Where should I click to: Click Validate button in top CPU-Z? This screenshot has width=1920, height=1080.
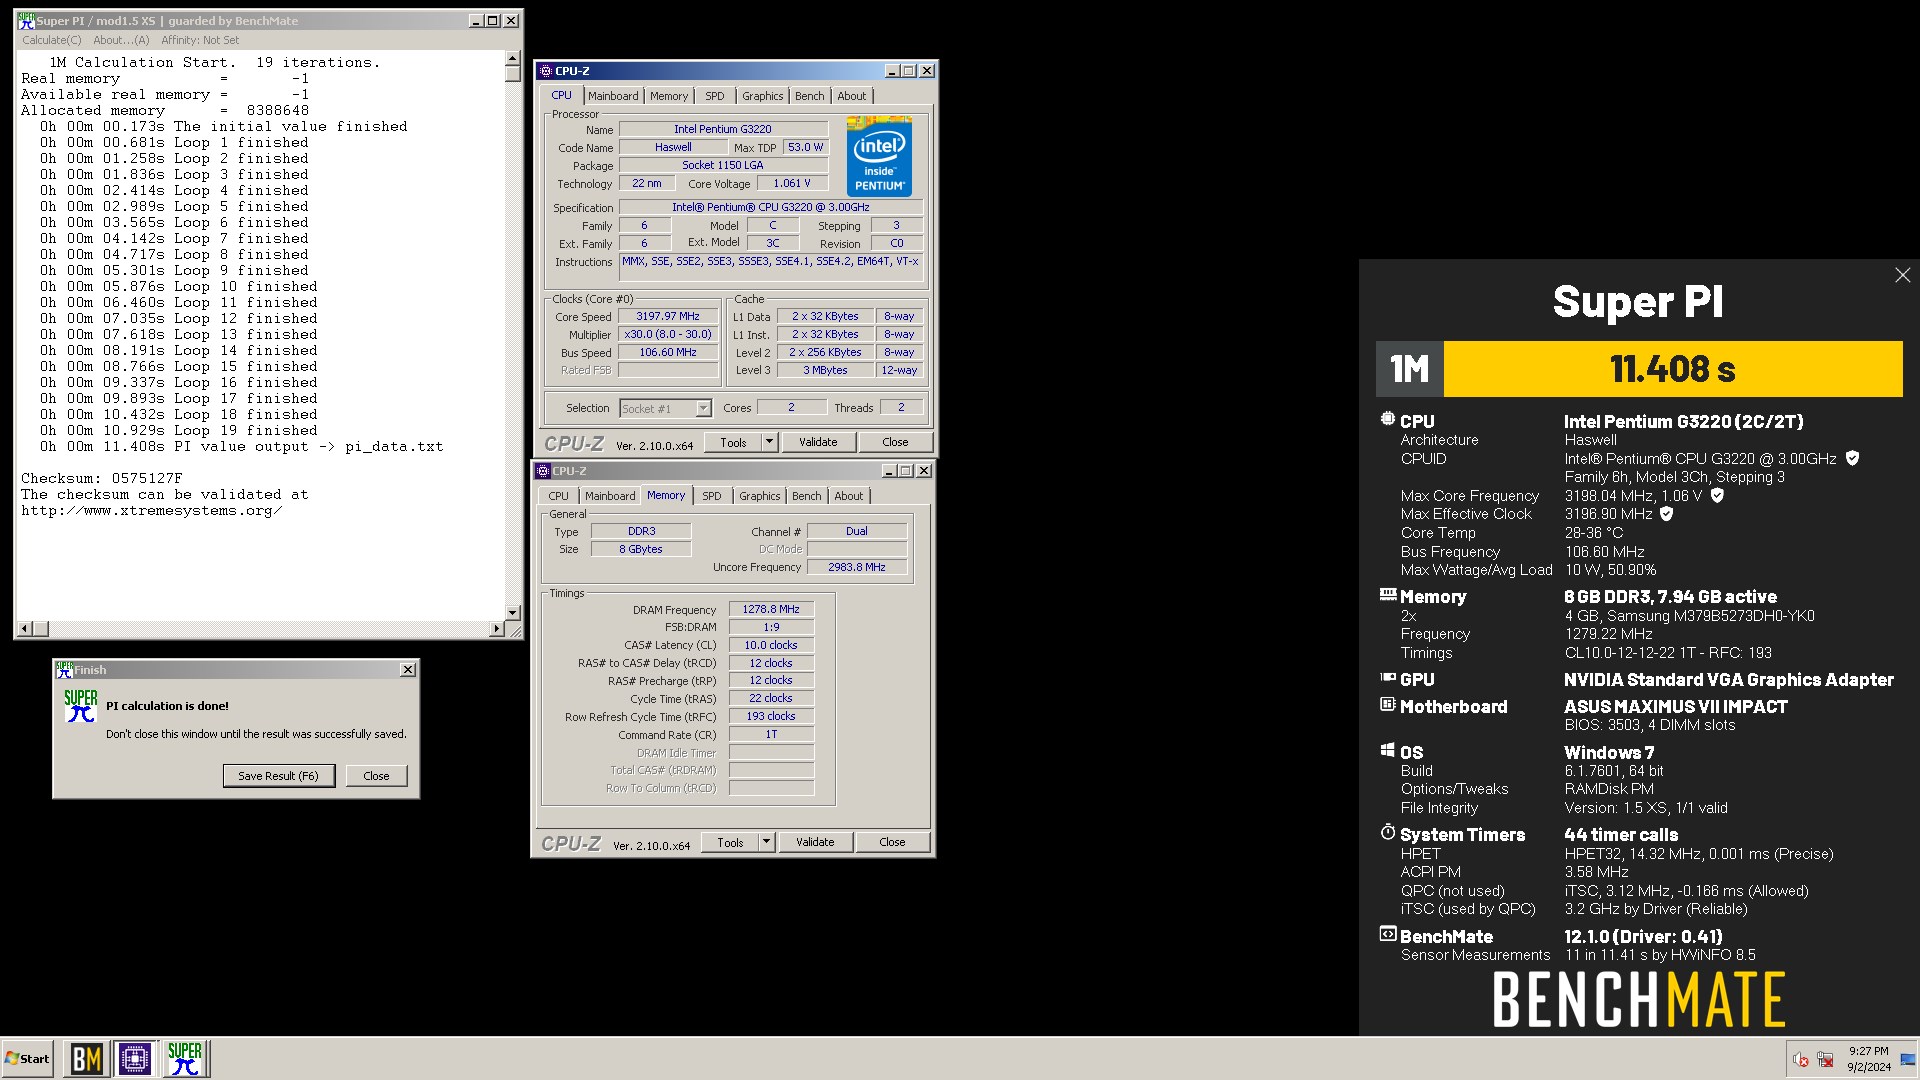coord(818,442)
